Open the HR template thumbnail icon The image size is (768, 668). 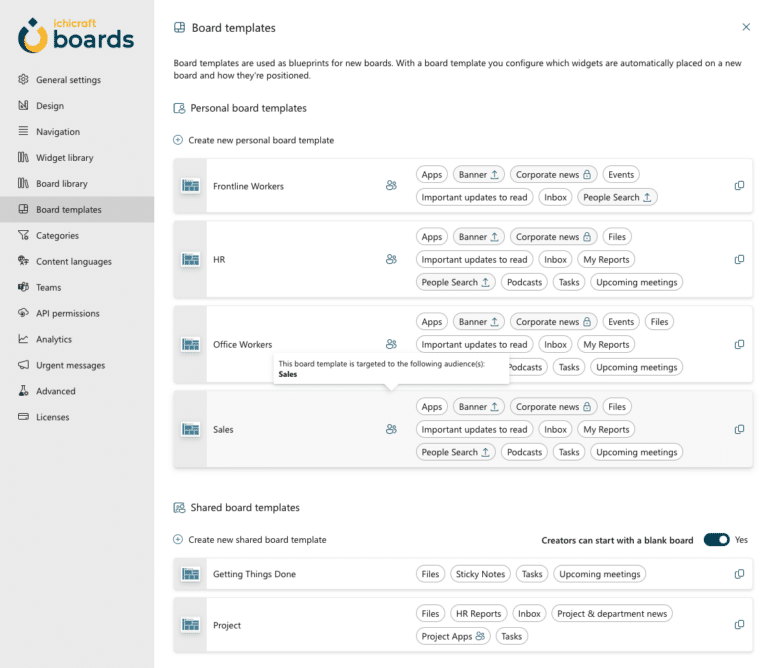[191, 260]
